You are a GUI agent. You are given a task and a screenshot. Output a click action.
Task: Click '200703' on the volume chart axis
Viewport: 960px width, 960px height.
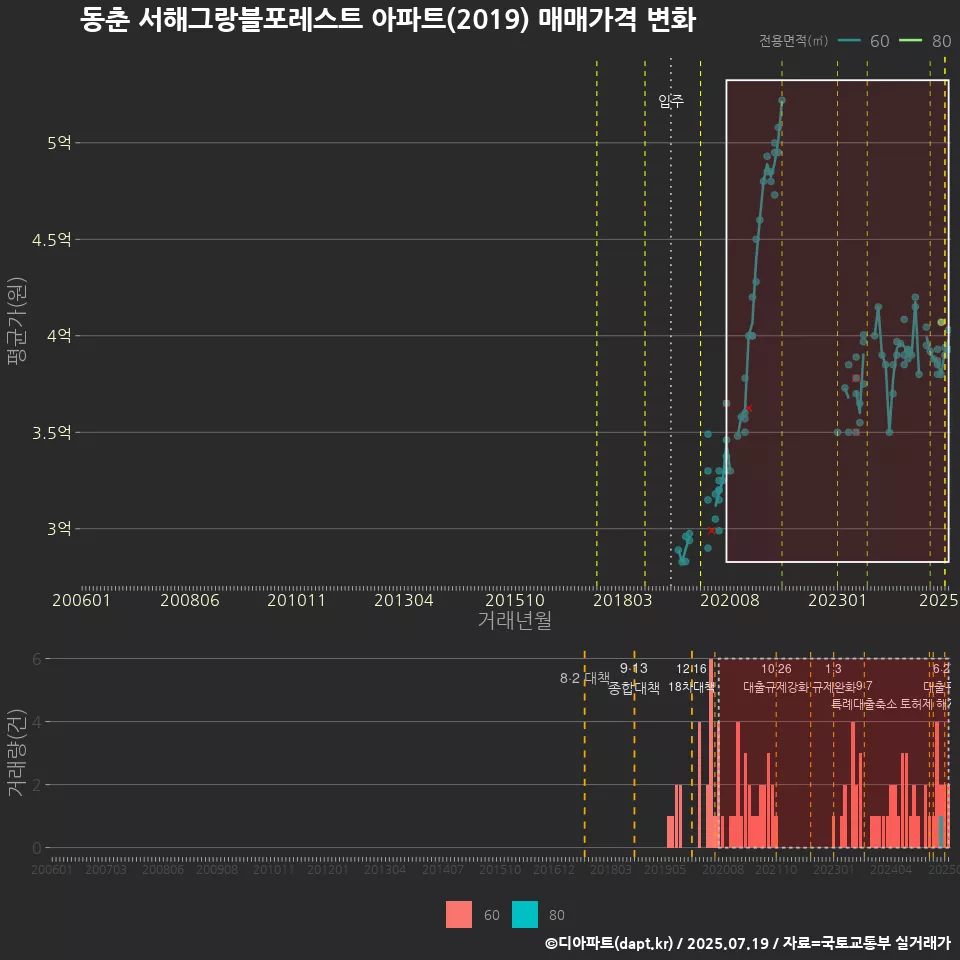click(106, 869)
